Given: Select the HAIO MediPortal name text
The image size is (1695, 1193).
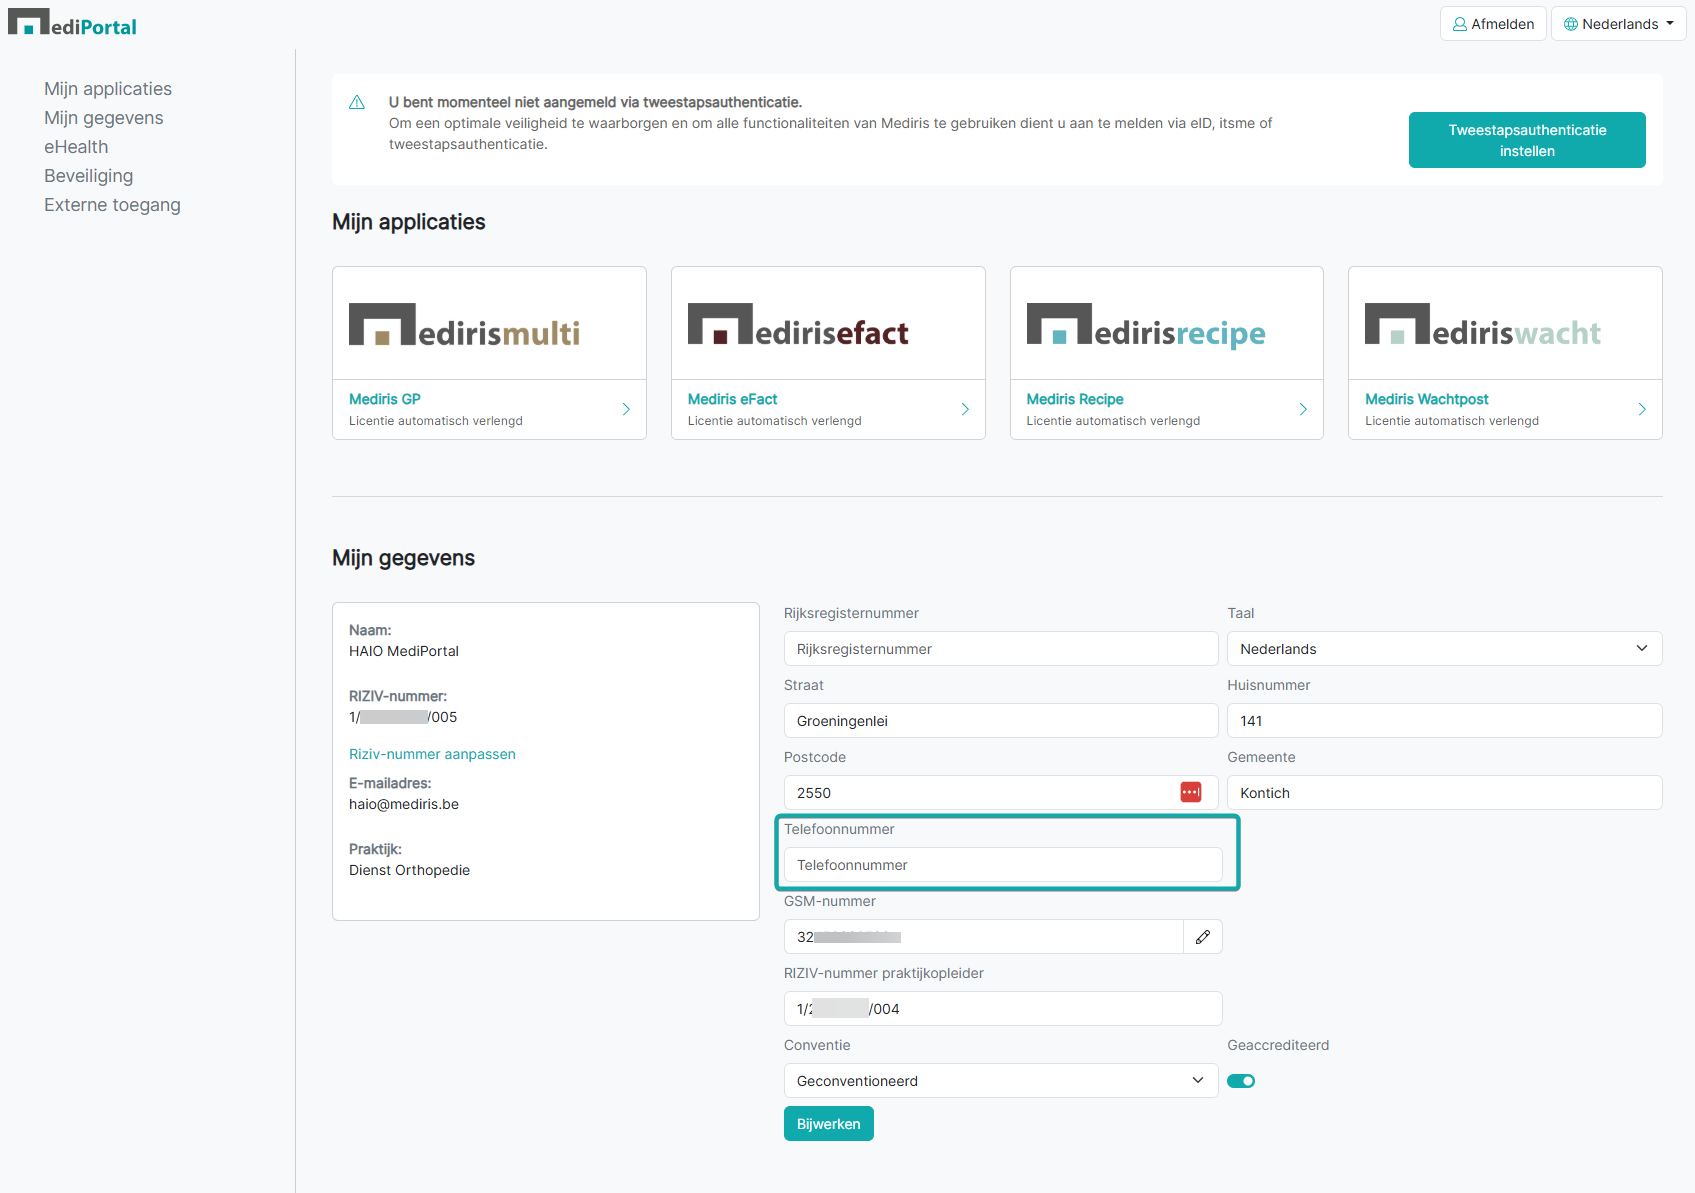Looking at the screenshot, I should (x=404, y=651).
